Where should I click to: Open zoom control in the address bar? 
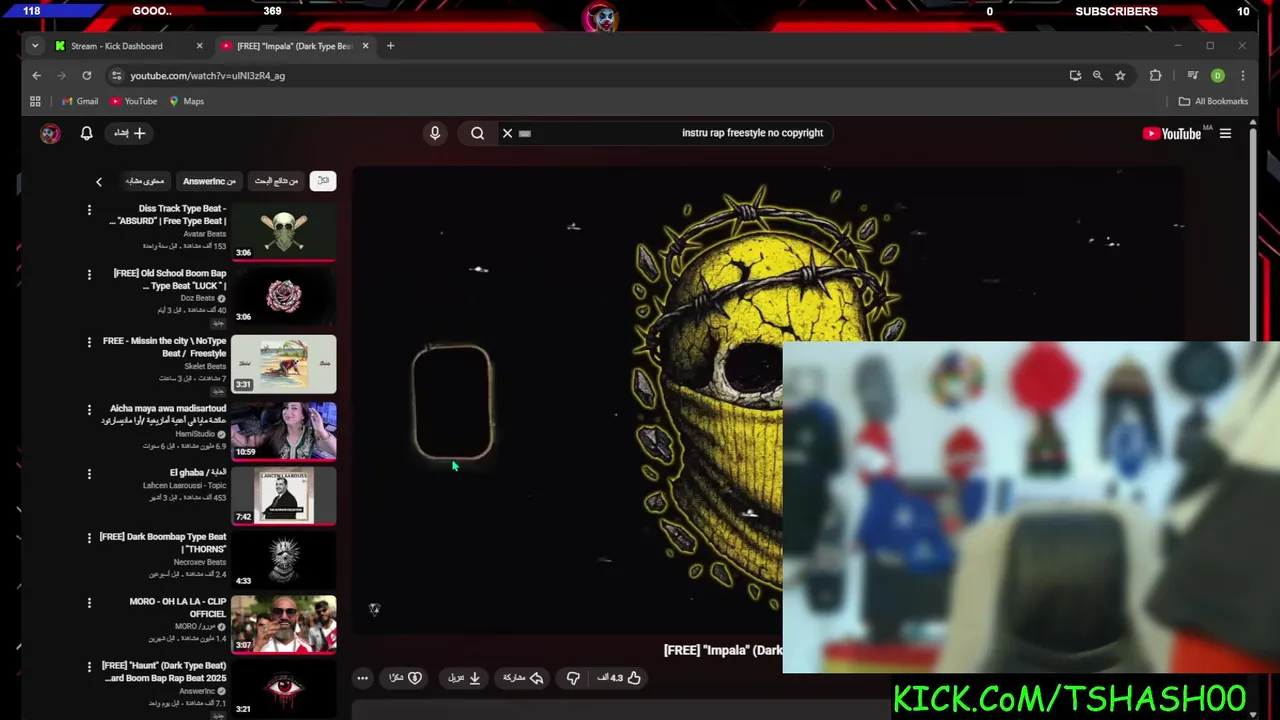coord(1097,75)
